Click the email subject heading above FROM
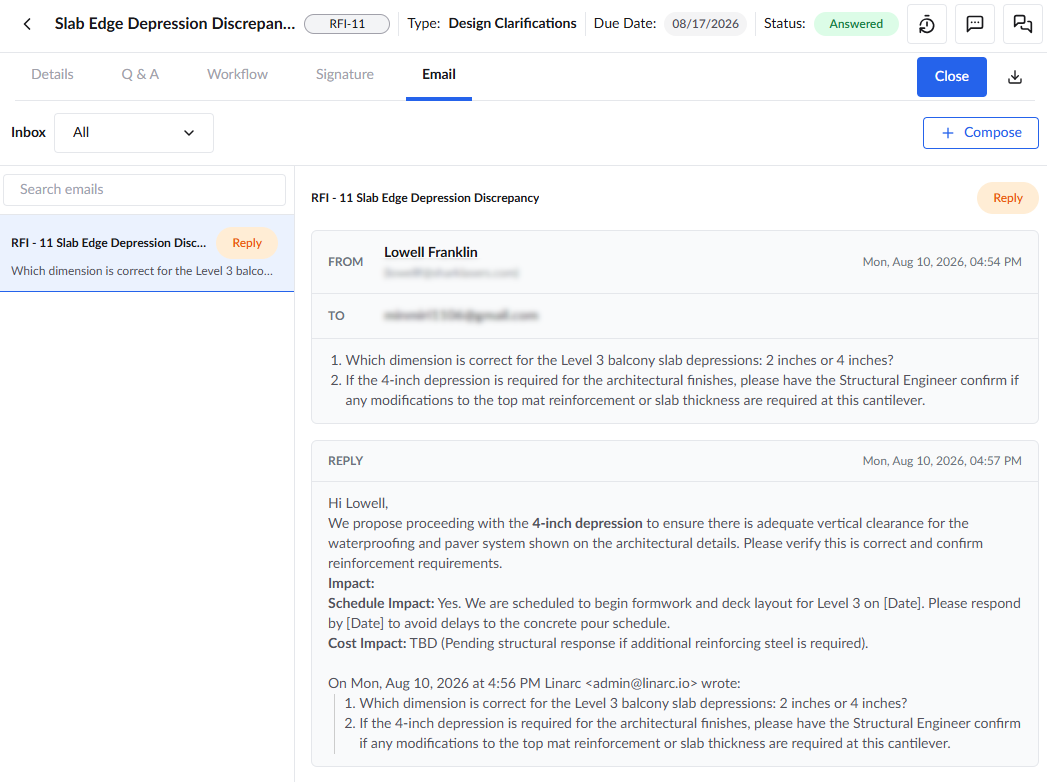The height and width of the screenshot is (782, 1047). (425, 198)
